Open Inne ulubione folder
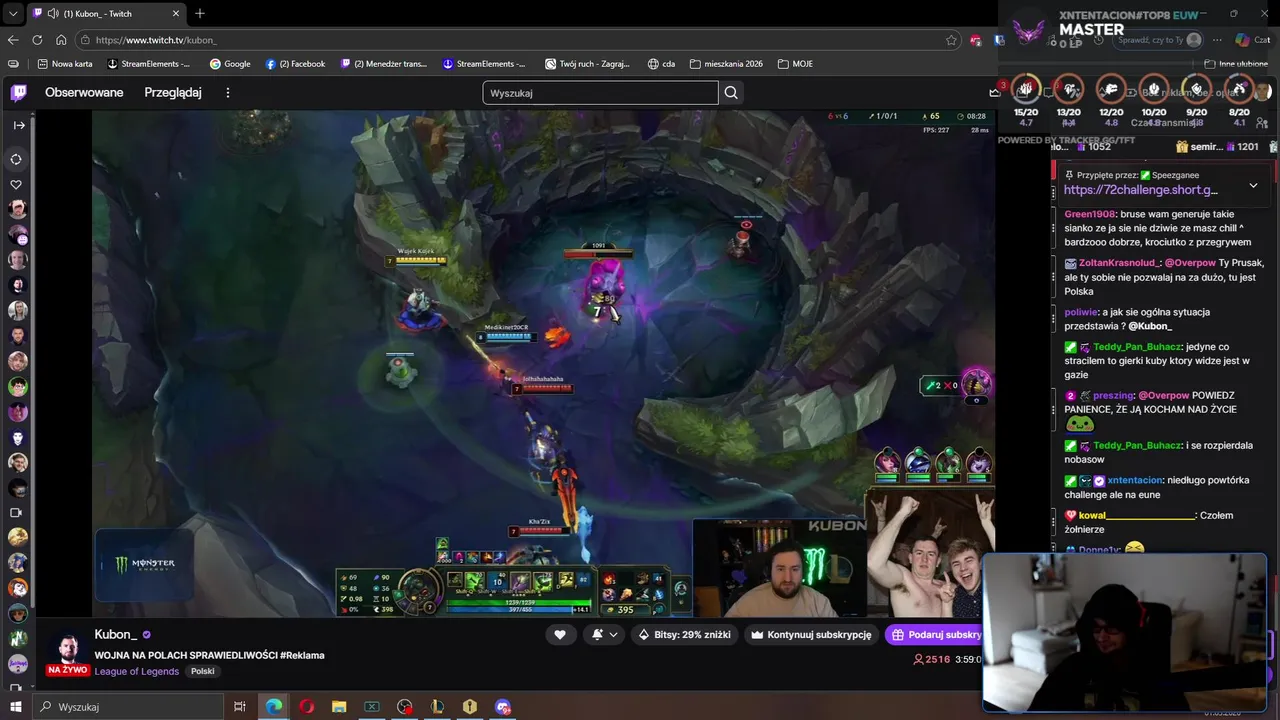Image resolution: width=1280 pixels, height=720 pixels. [x=1236, y=64]
